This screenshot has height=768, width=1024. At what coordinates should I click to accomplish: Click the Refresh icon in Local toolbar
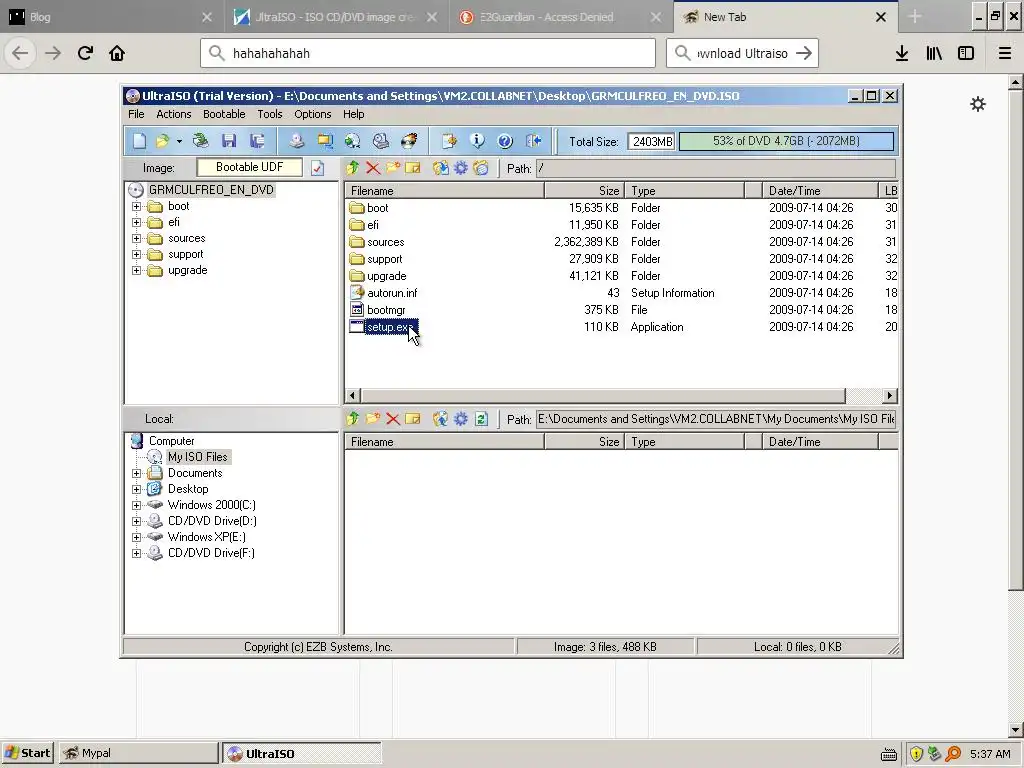click(x=481, y=419)
